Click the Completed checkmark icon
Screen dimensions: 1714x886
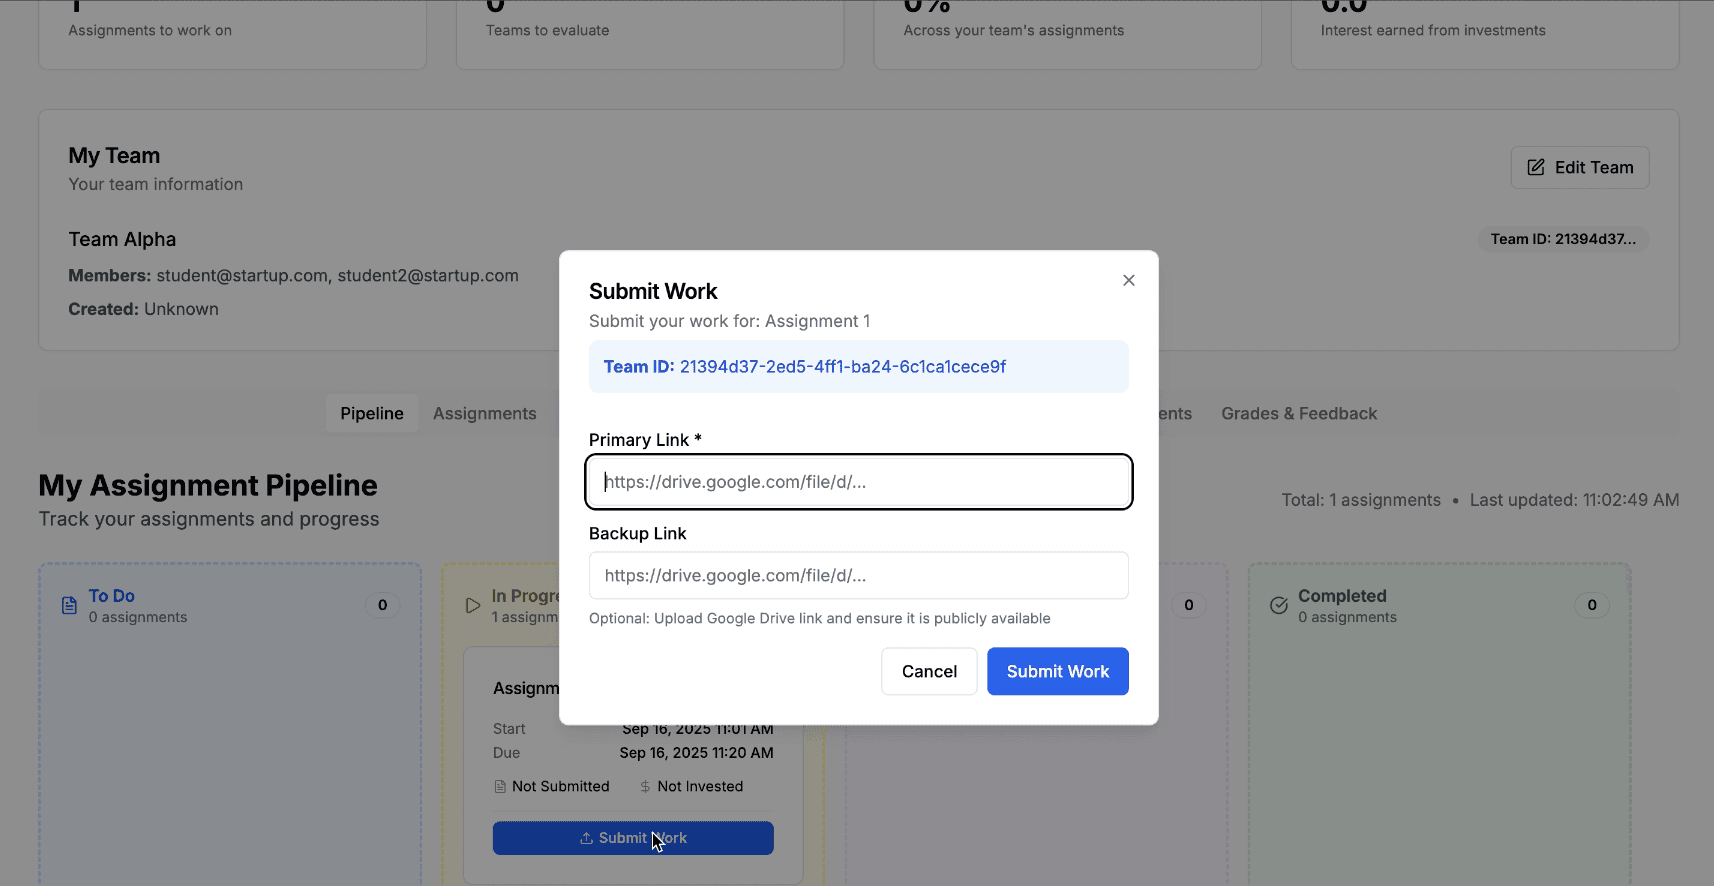(1278, 605)
